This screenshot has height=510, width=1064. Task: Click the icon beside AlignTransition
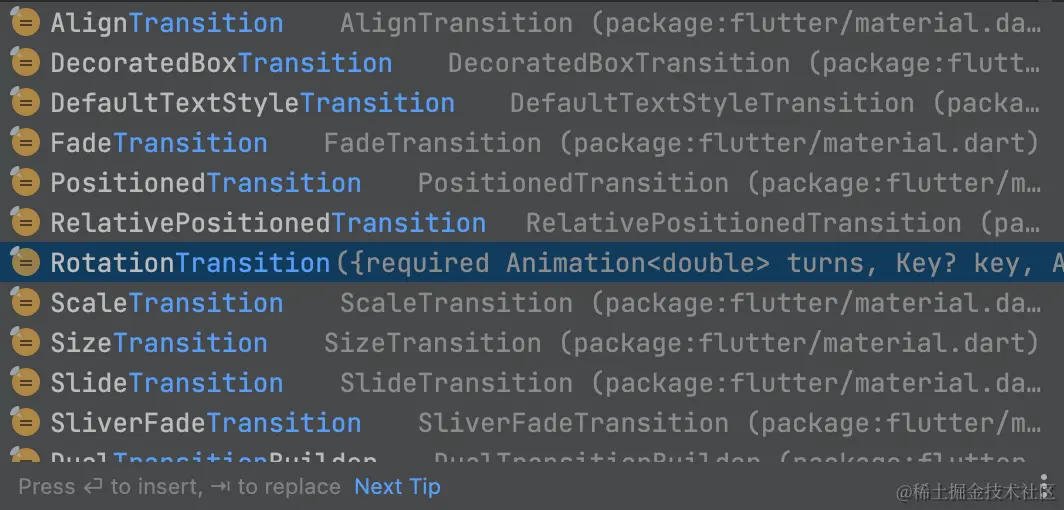24,23
